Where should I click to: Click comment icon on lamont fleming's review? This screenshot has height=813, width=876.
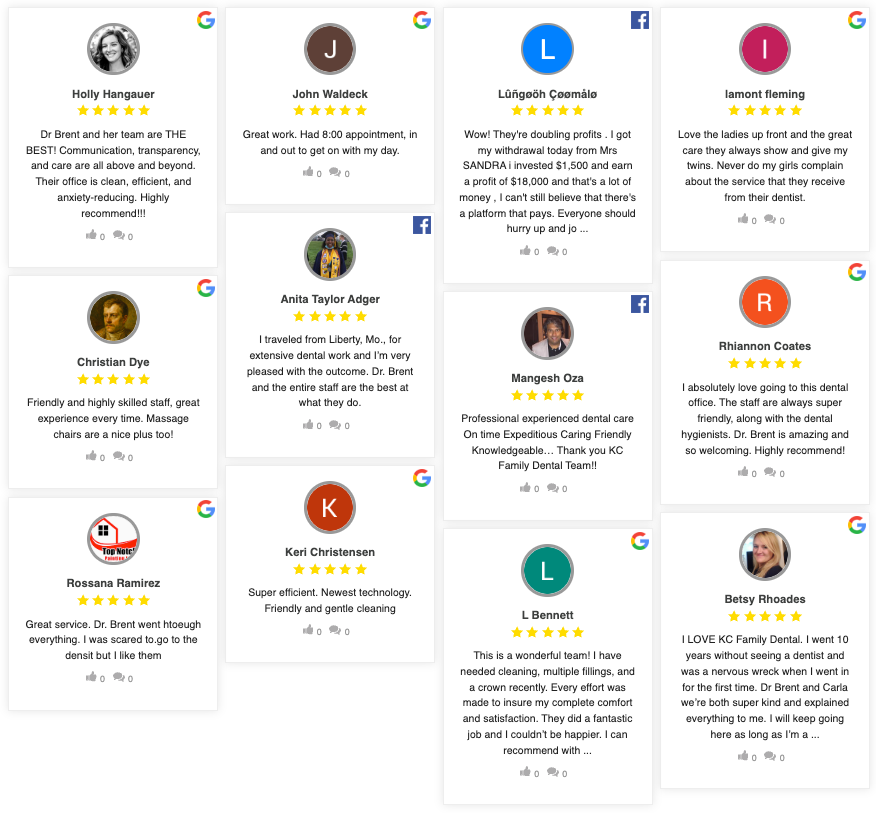[770, 219]
